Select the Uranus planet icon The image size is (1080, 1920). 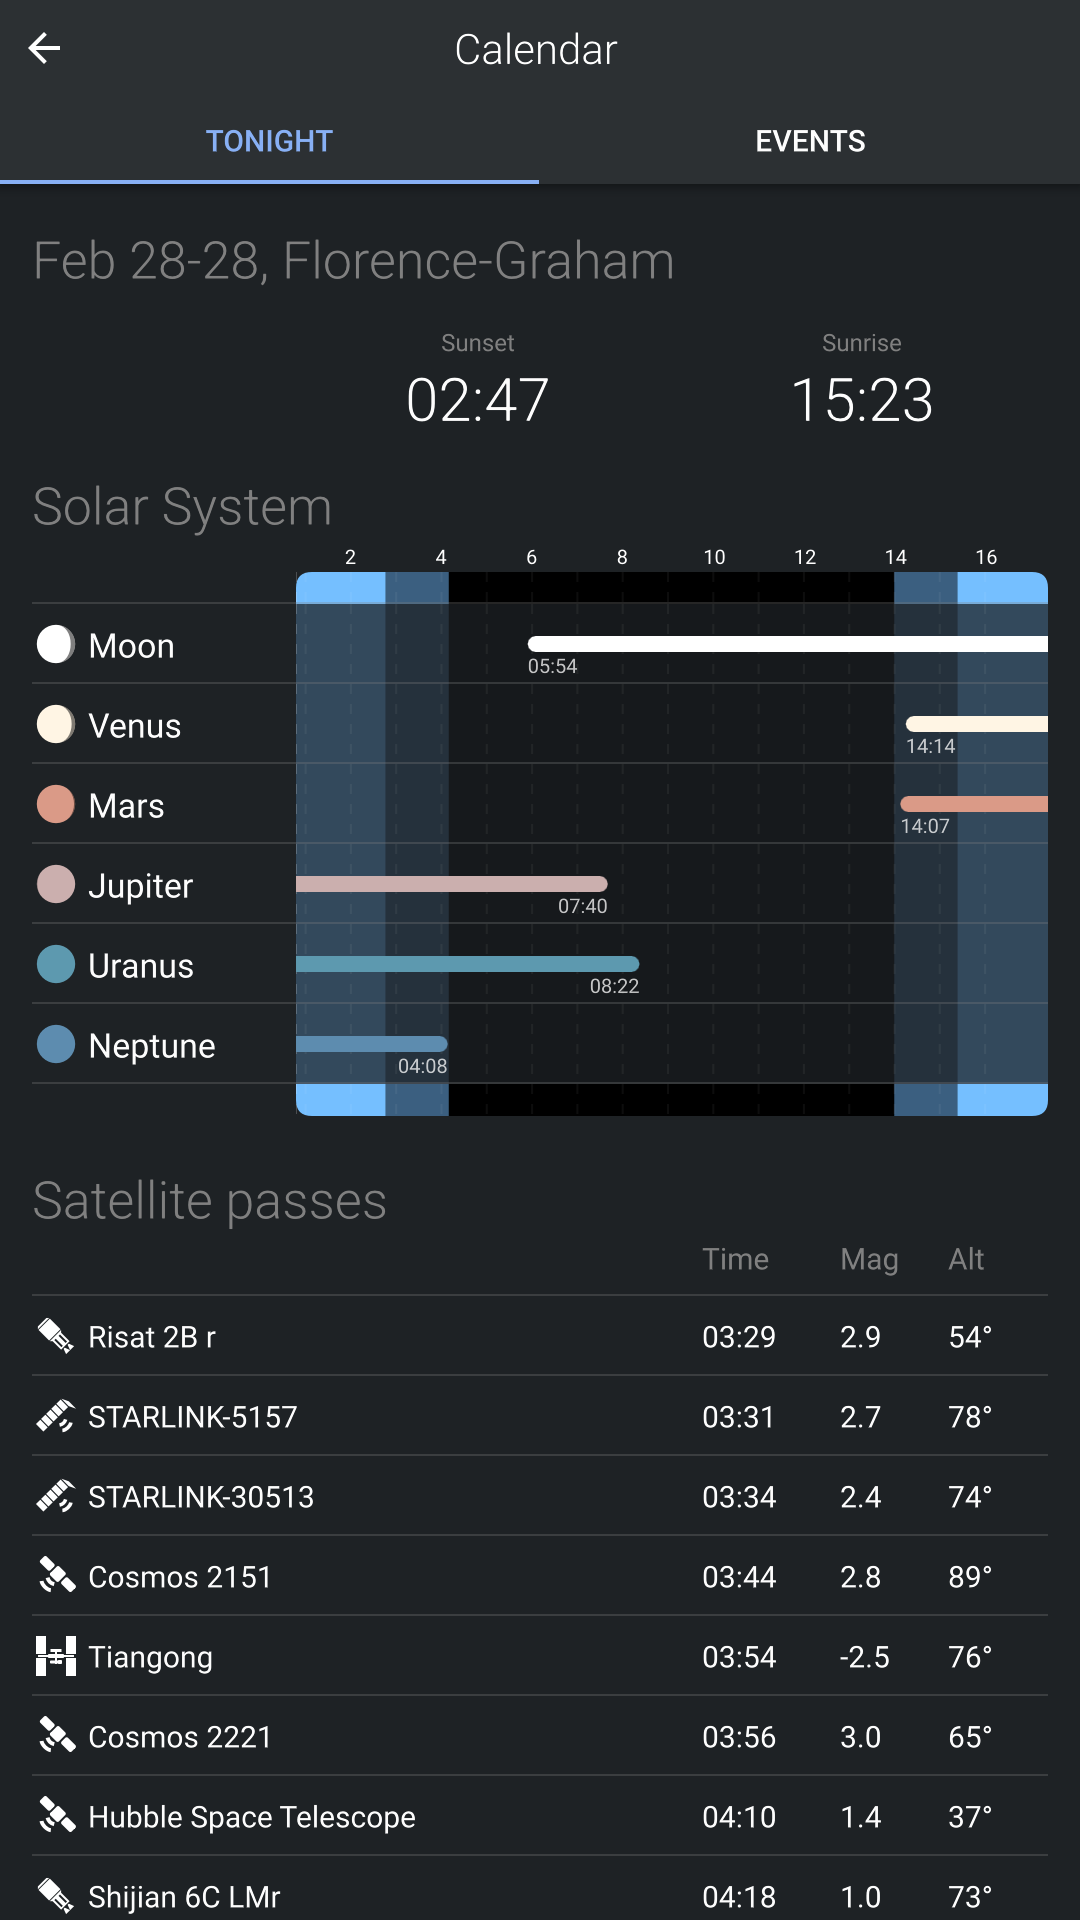(56, 965)
